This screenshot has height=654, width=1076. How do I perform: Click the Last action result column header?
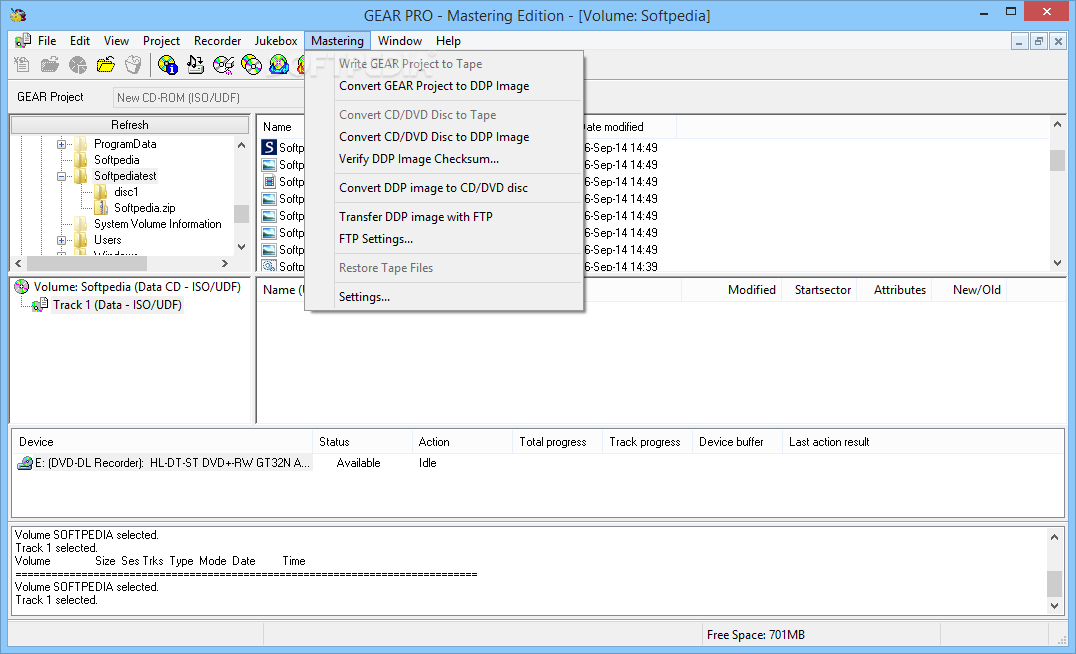coord(922,442)
